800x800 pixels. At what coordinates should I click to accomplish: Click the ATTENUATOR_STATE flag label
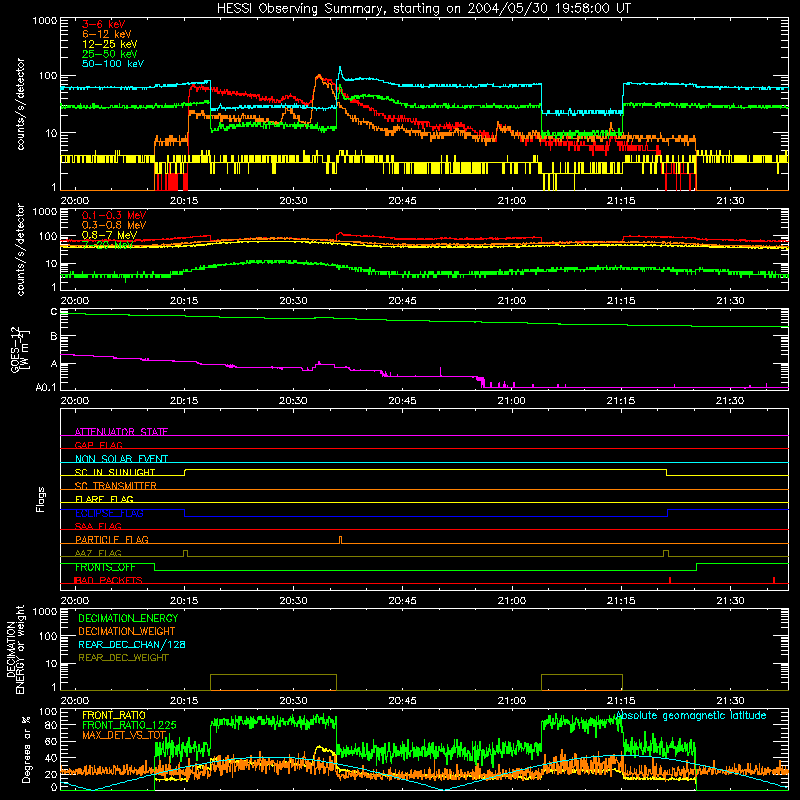pyautogui.click(x=121, y=432)
